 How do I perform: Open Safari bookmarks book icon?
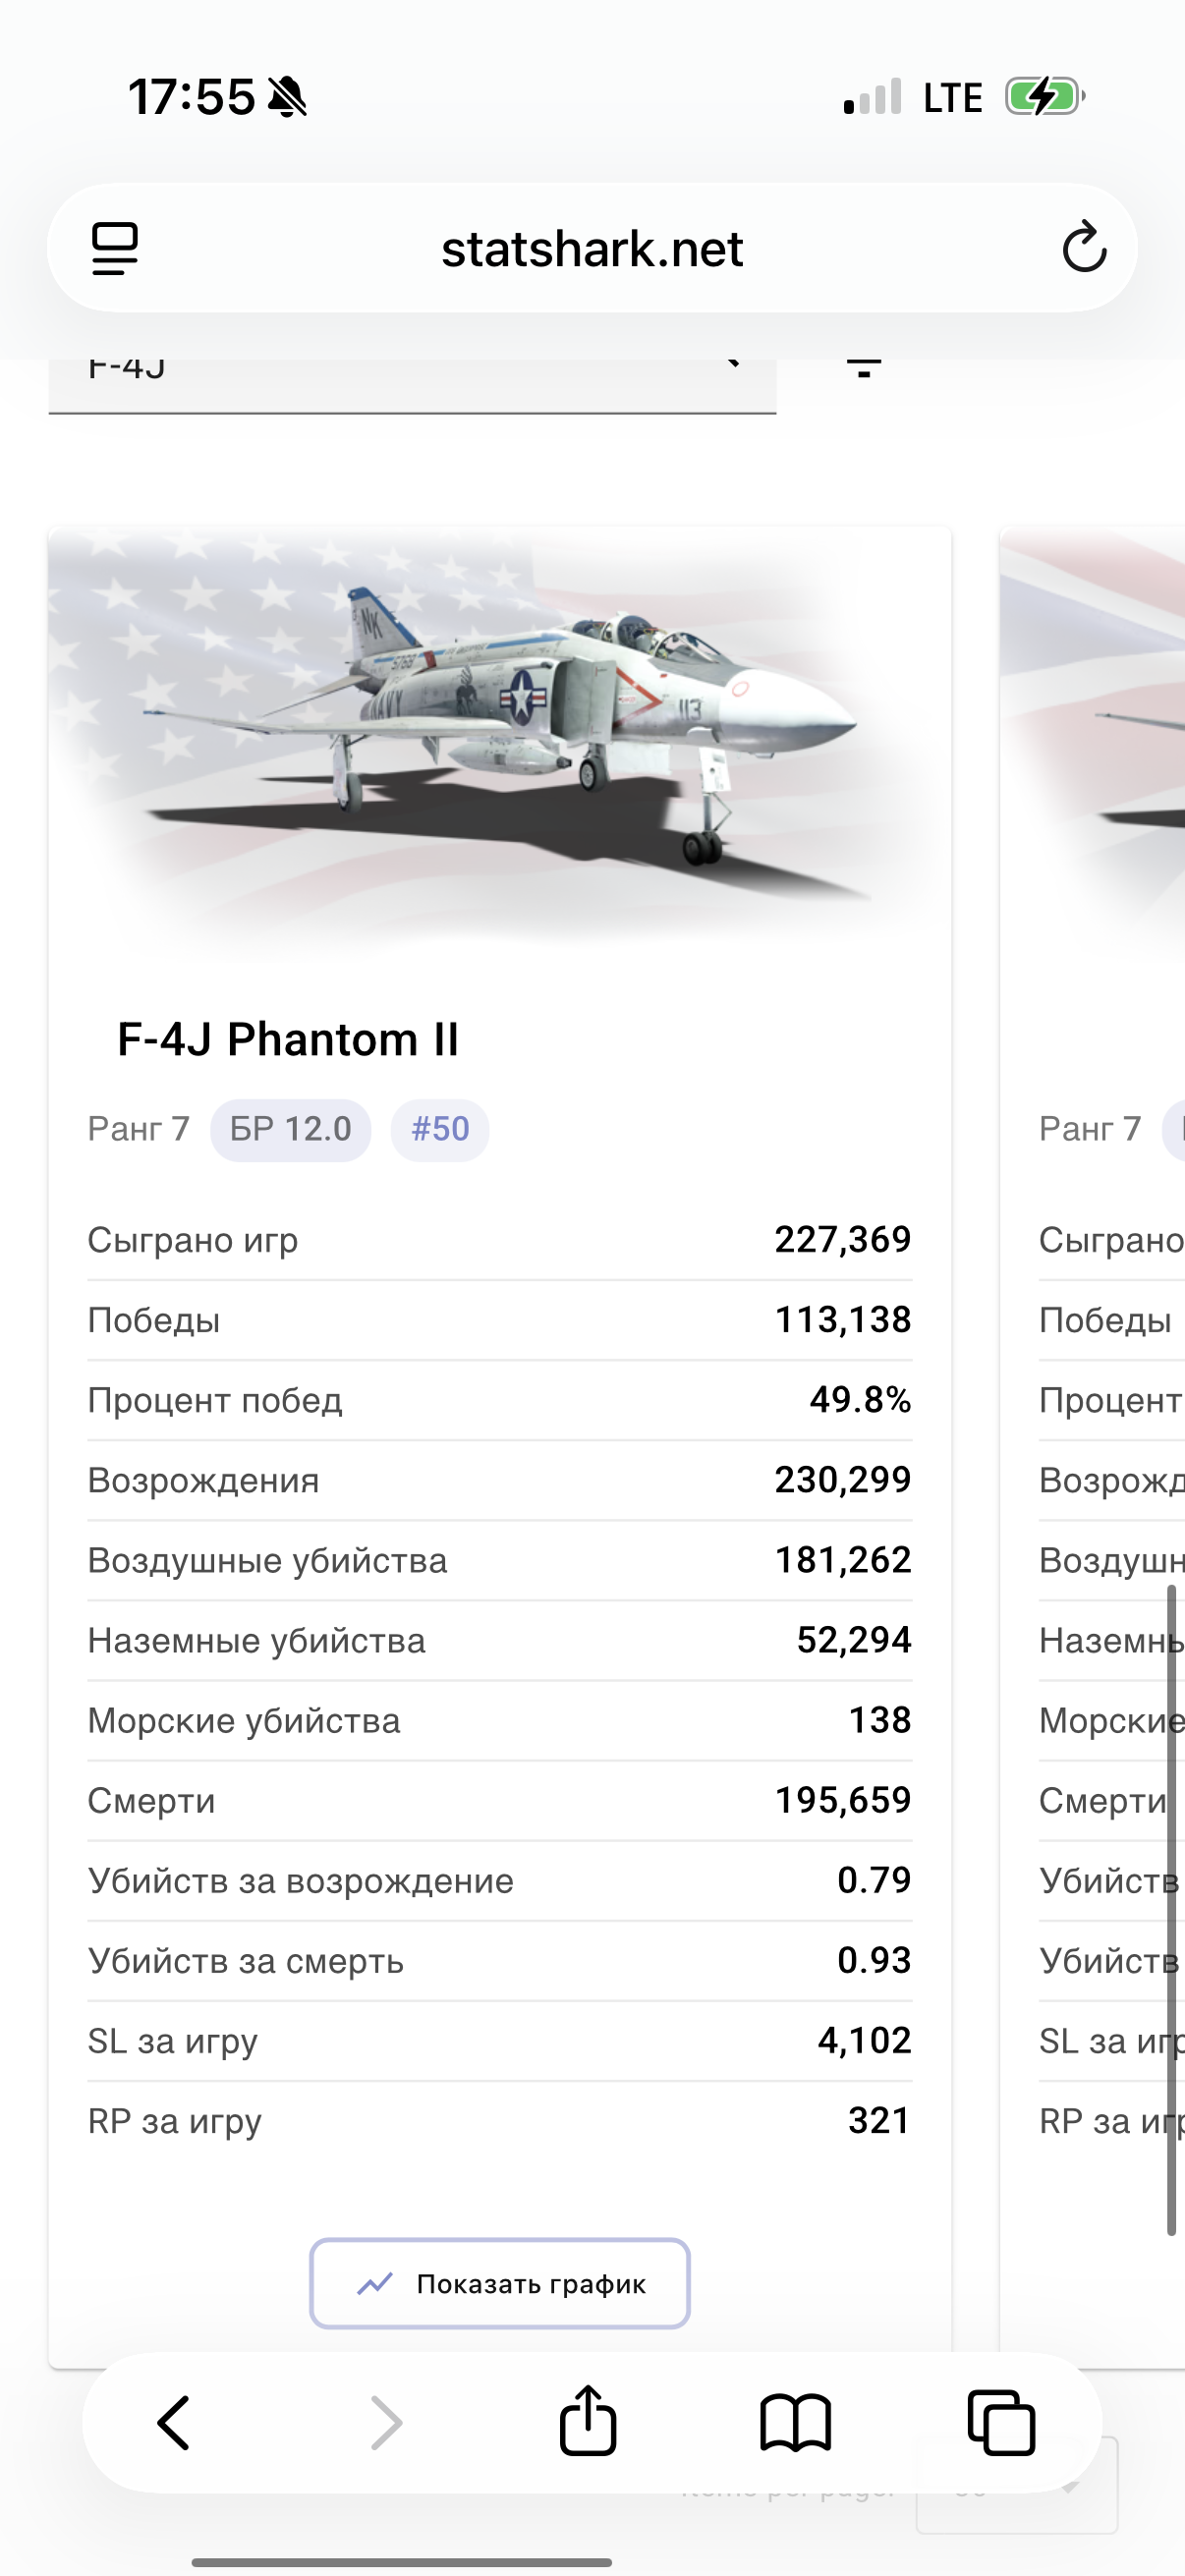tap(795, 2423)
